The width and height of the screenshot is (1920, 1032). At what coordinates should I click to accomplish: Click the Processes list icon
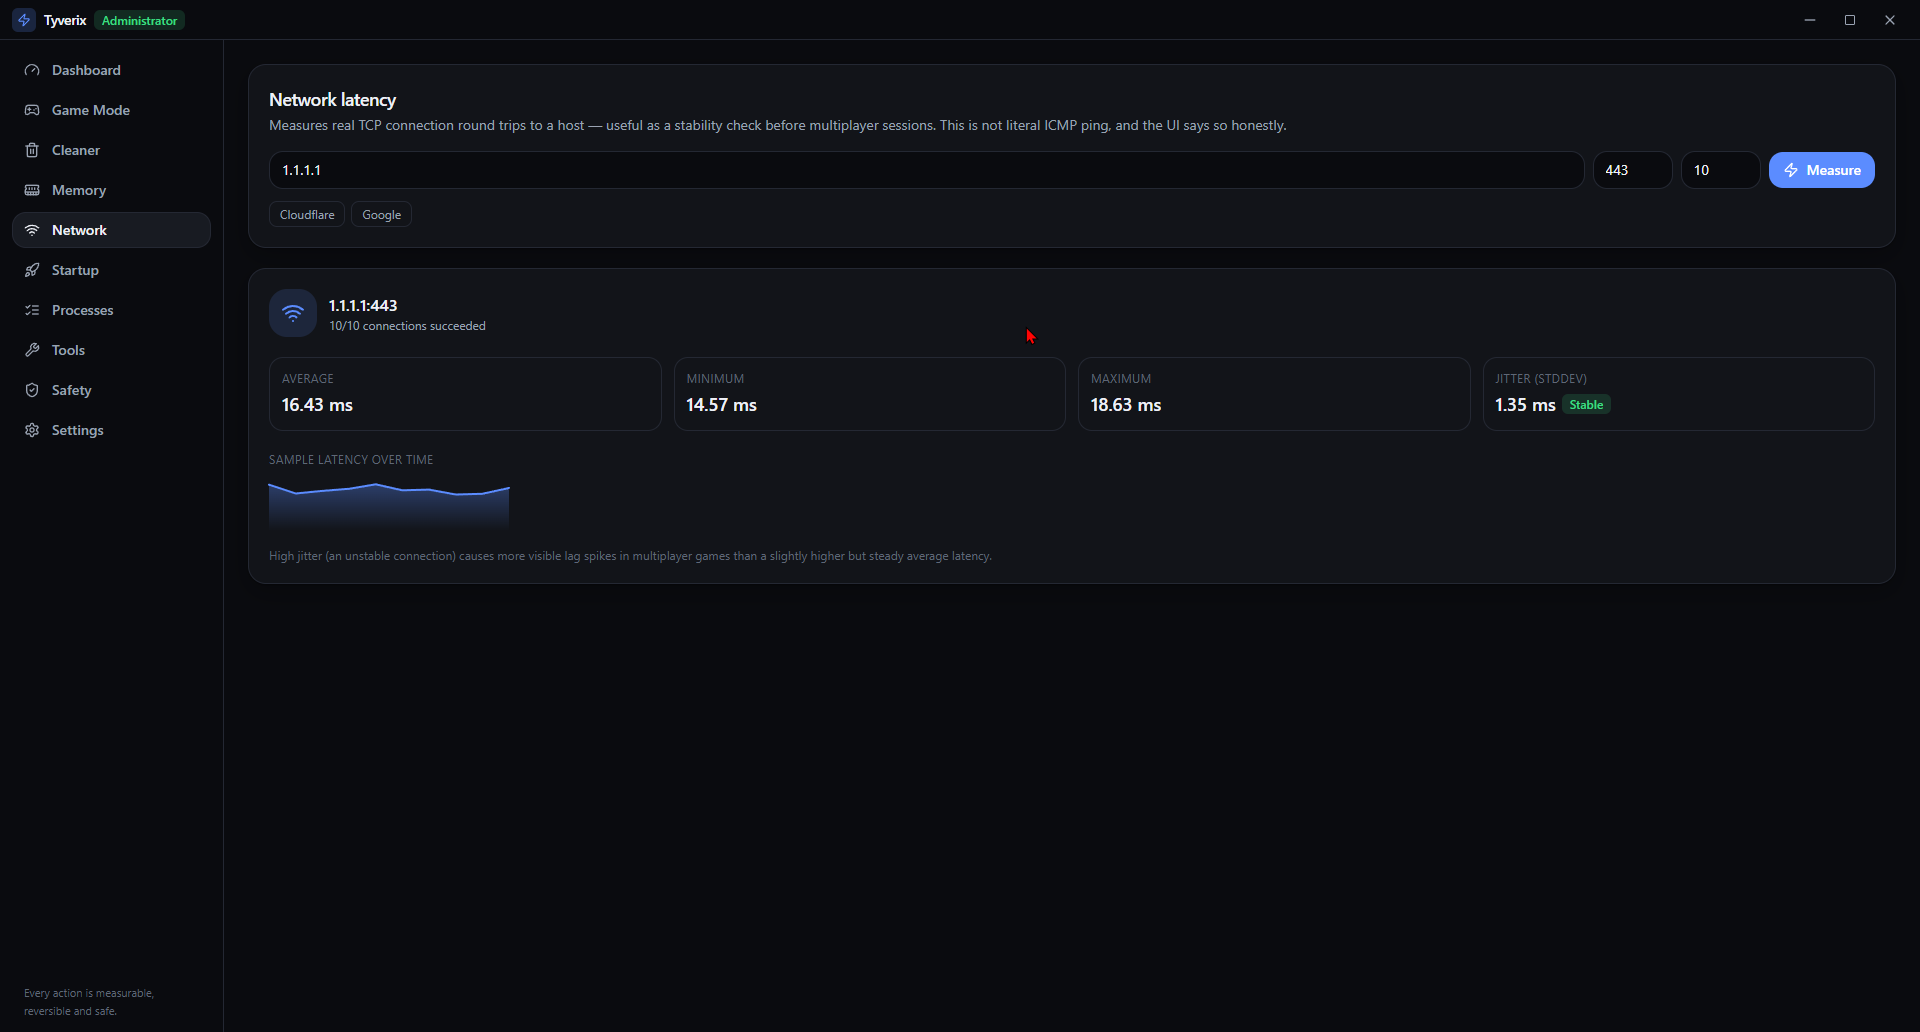point(32,310)
